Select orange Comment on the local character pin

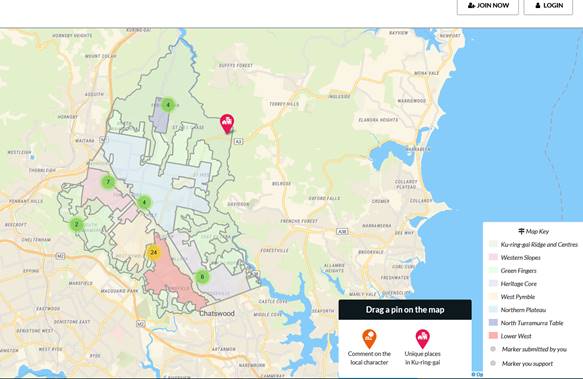coord(369,339)
